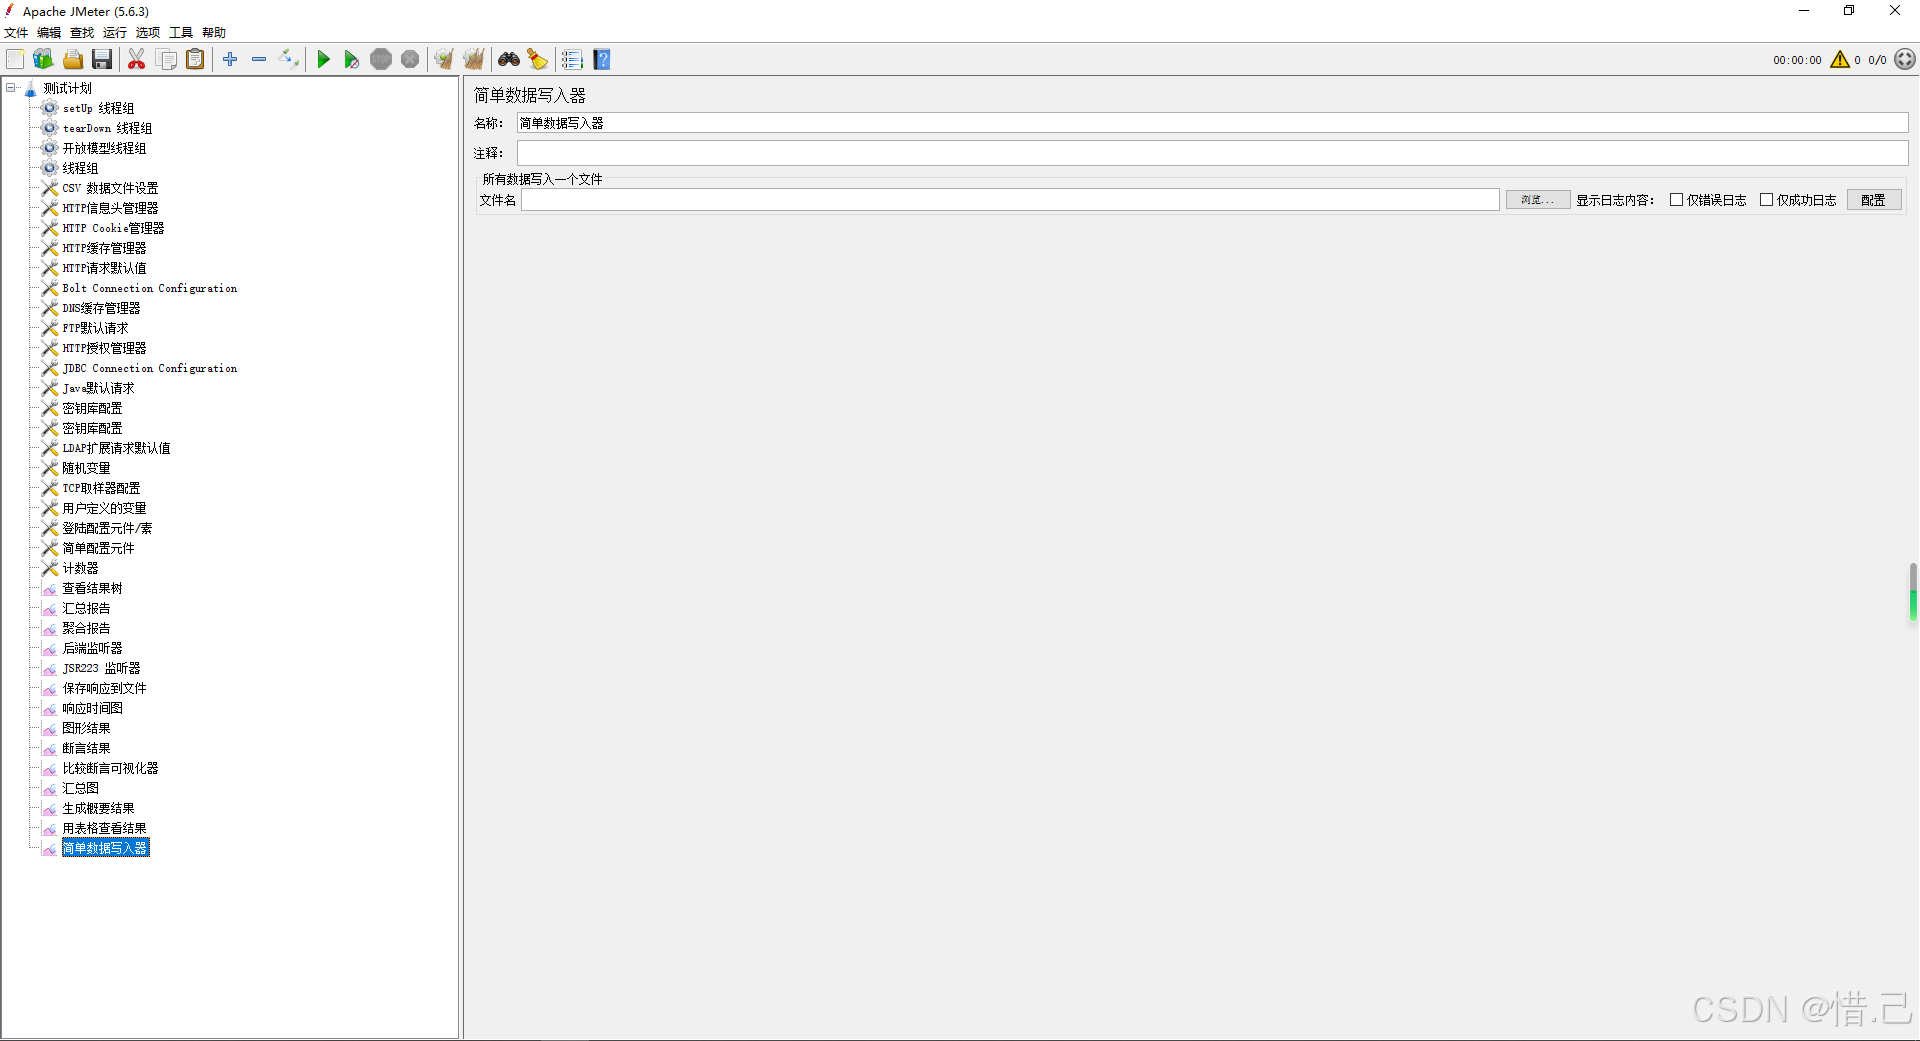Click the Paste clipboard icon
The width and height of the screenshot is (1920, 1041).
point(196,60)
